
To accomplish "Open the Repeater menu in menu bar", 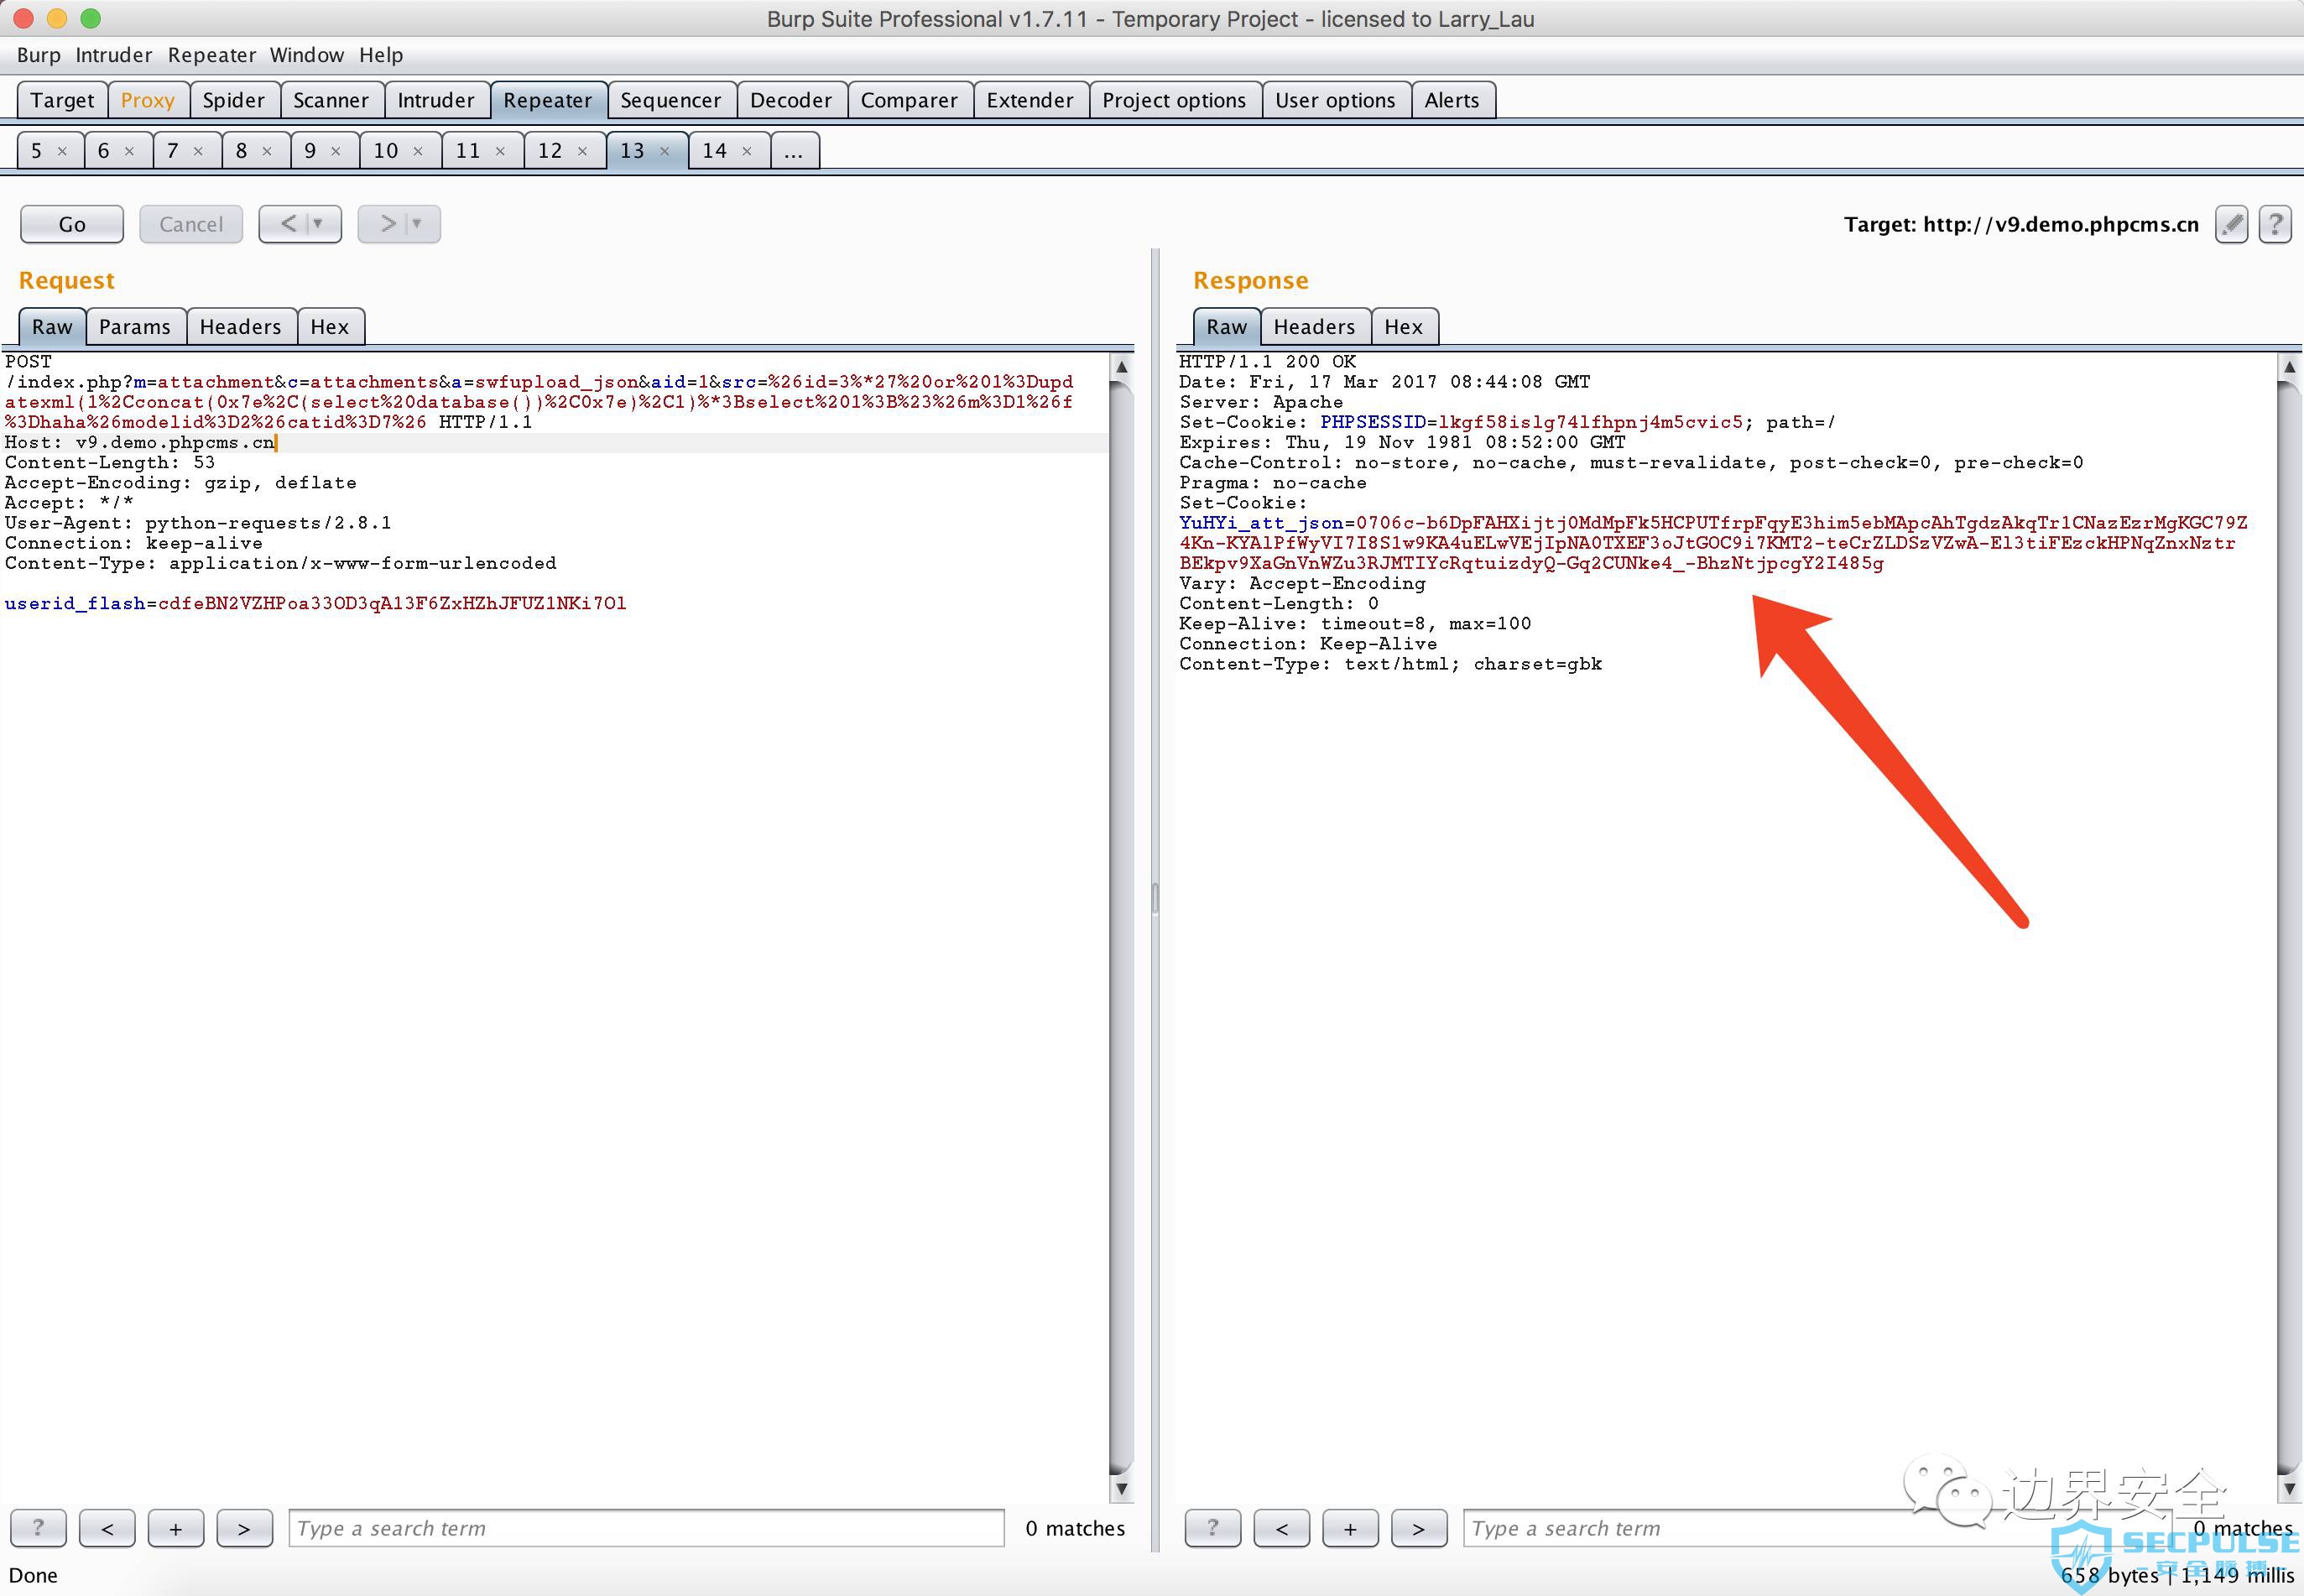I will 212,55.
